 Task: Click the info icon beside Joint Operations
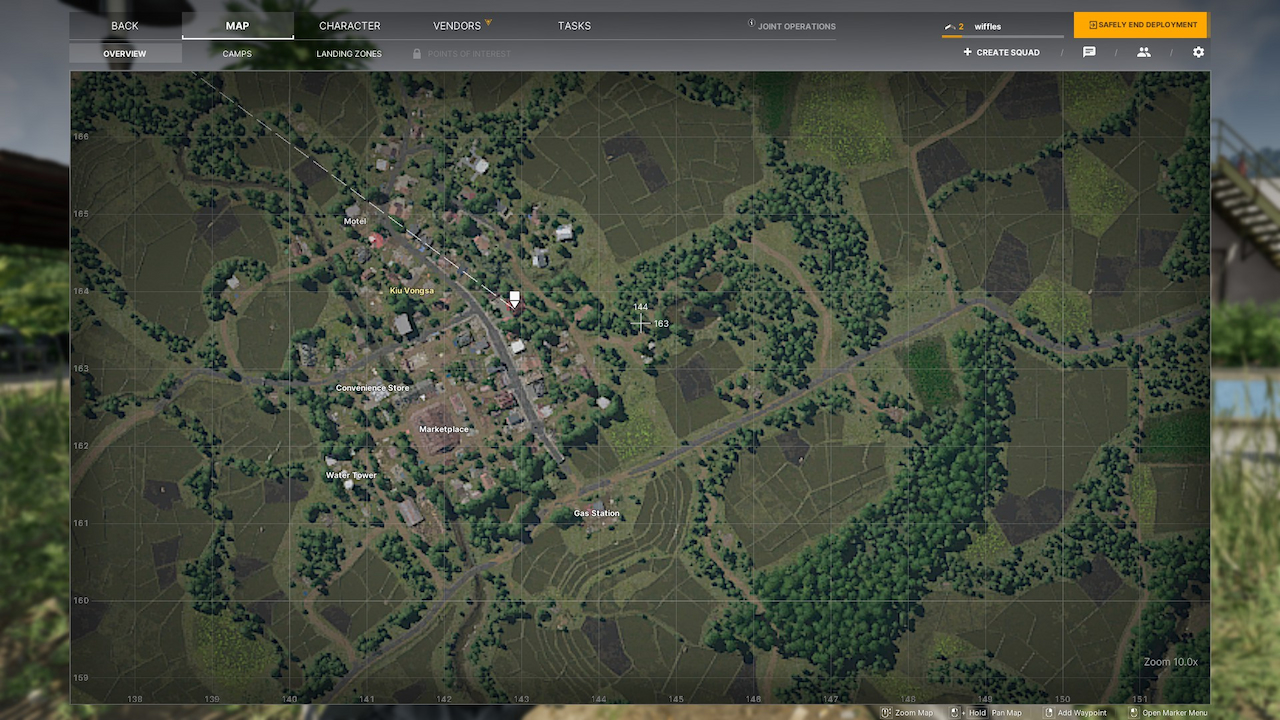752,25
